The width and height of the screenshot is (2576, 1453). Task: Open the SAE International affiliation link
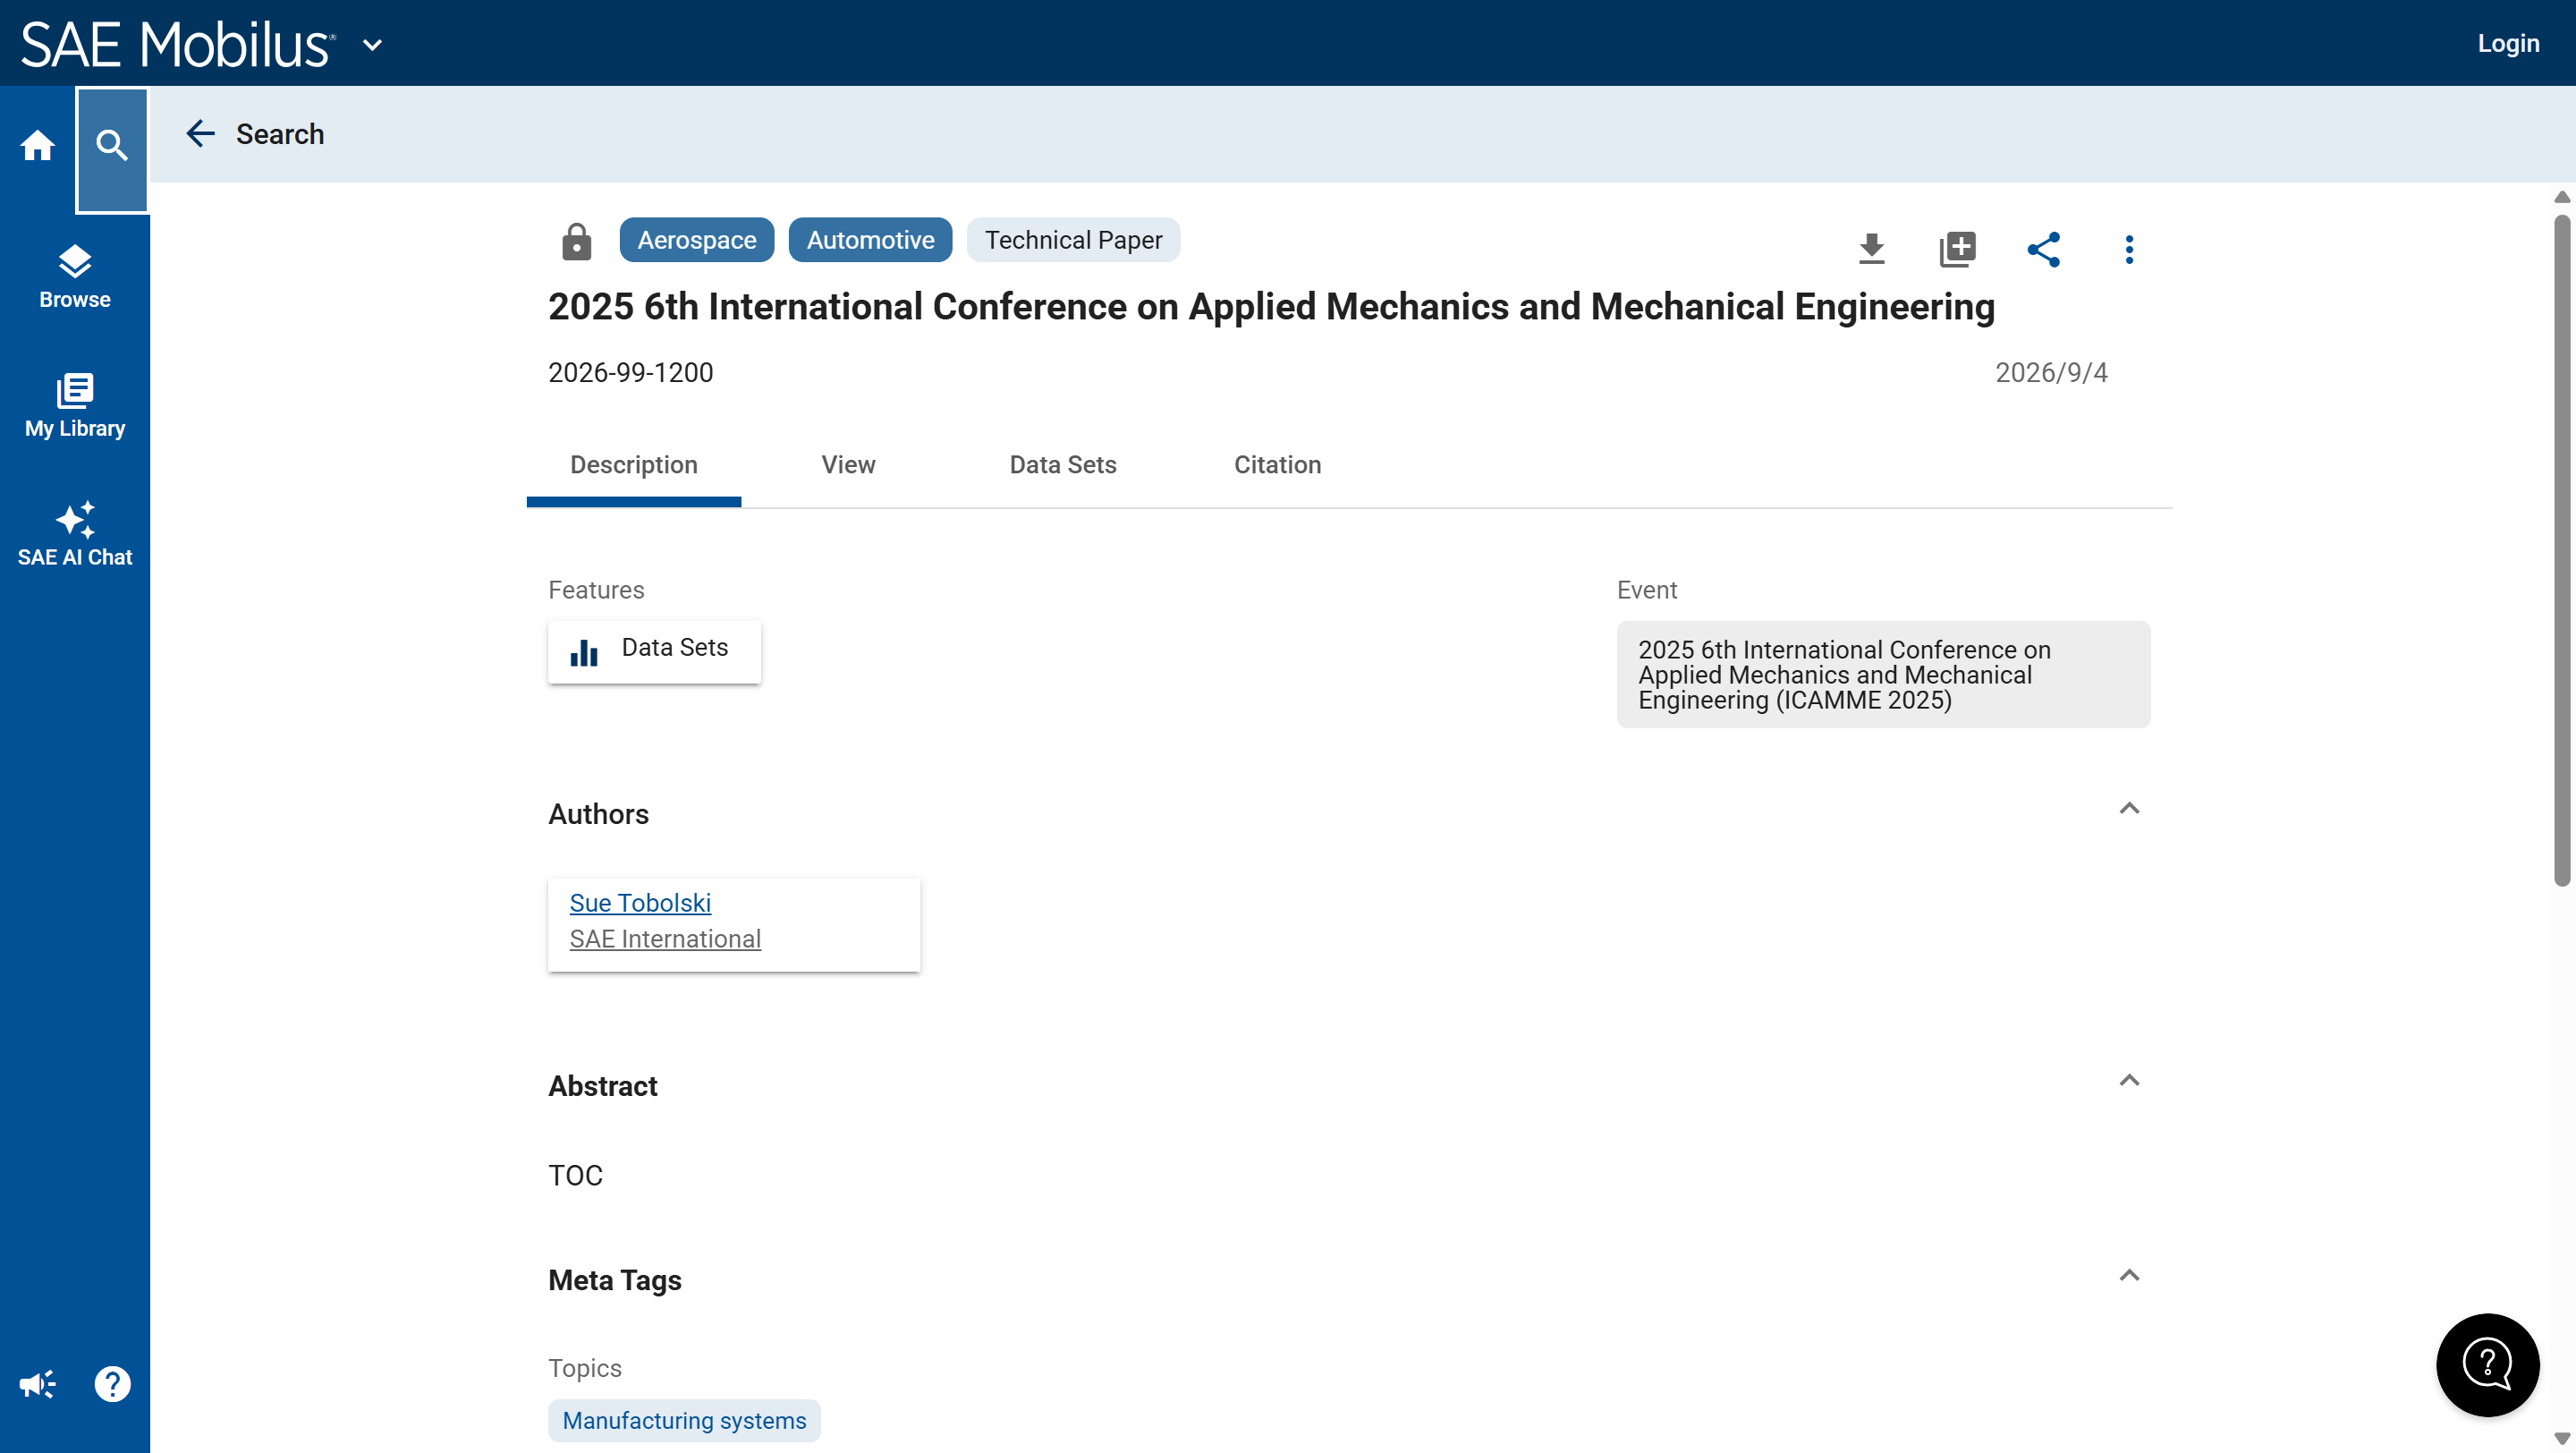665,939
